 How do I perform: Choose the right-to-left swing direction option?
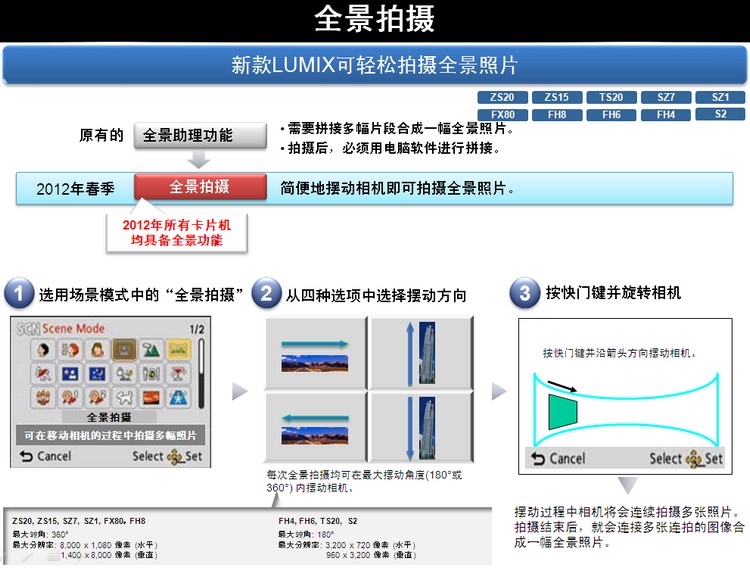316,427
